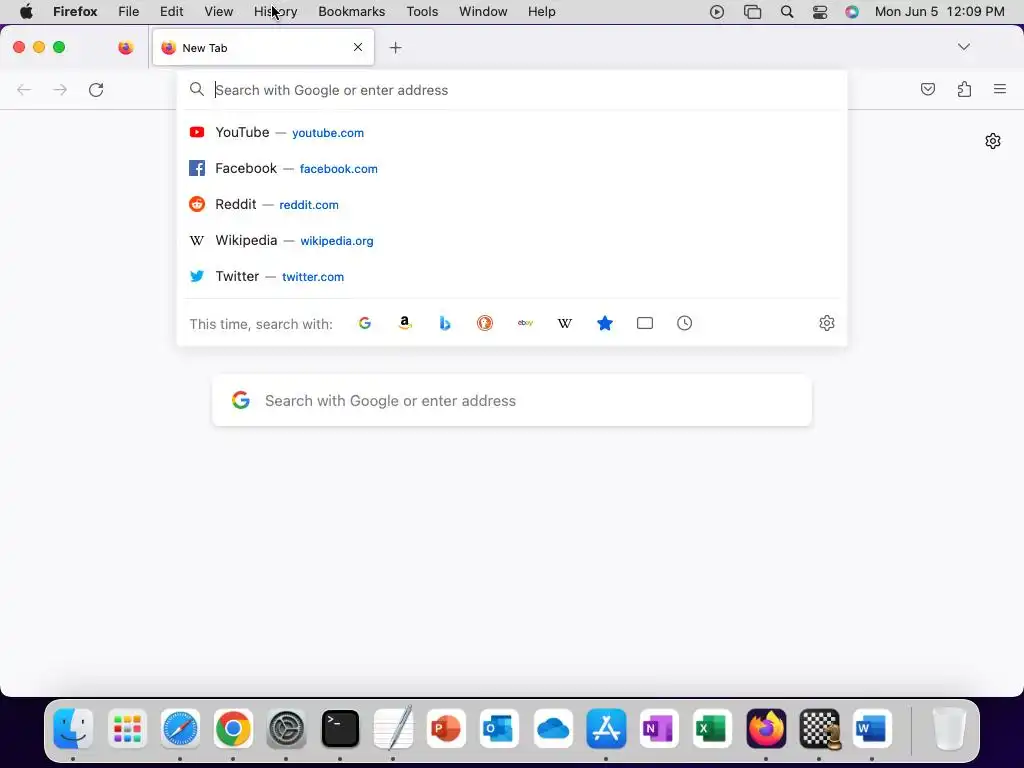This screenshot has height=768, width=1024.
Task: Go forward one page arrow
Action: point(60,89)
